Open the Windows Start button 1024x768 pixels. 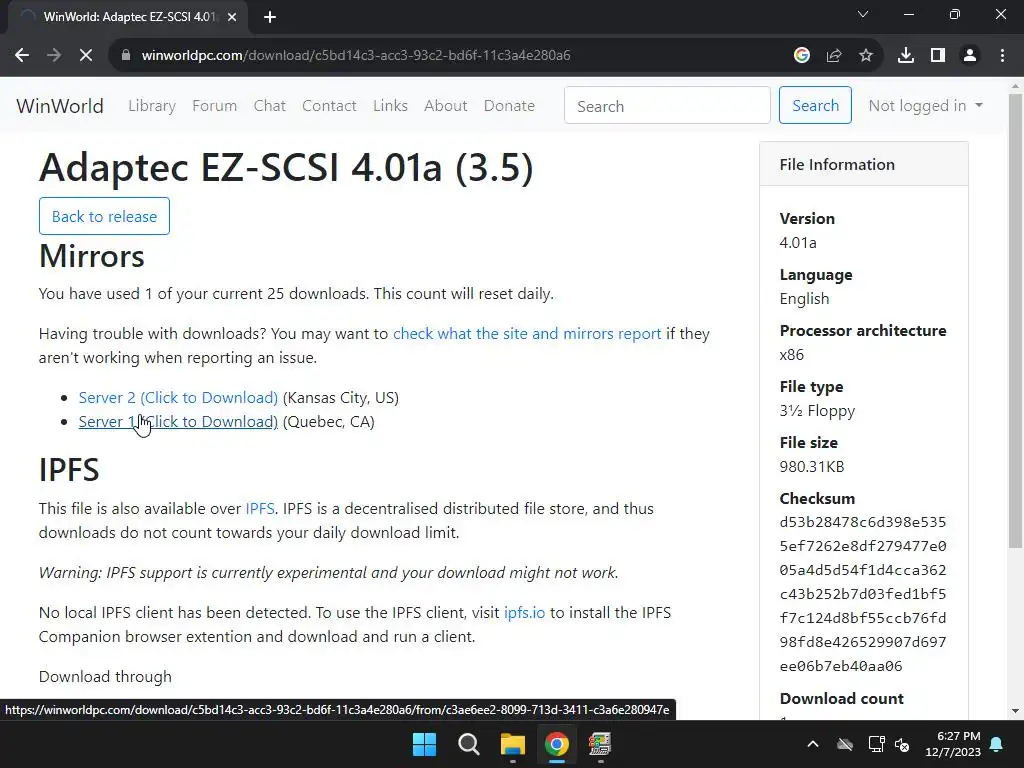click(424, 744)
